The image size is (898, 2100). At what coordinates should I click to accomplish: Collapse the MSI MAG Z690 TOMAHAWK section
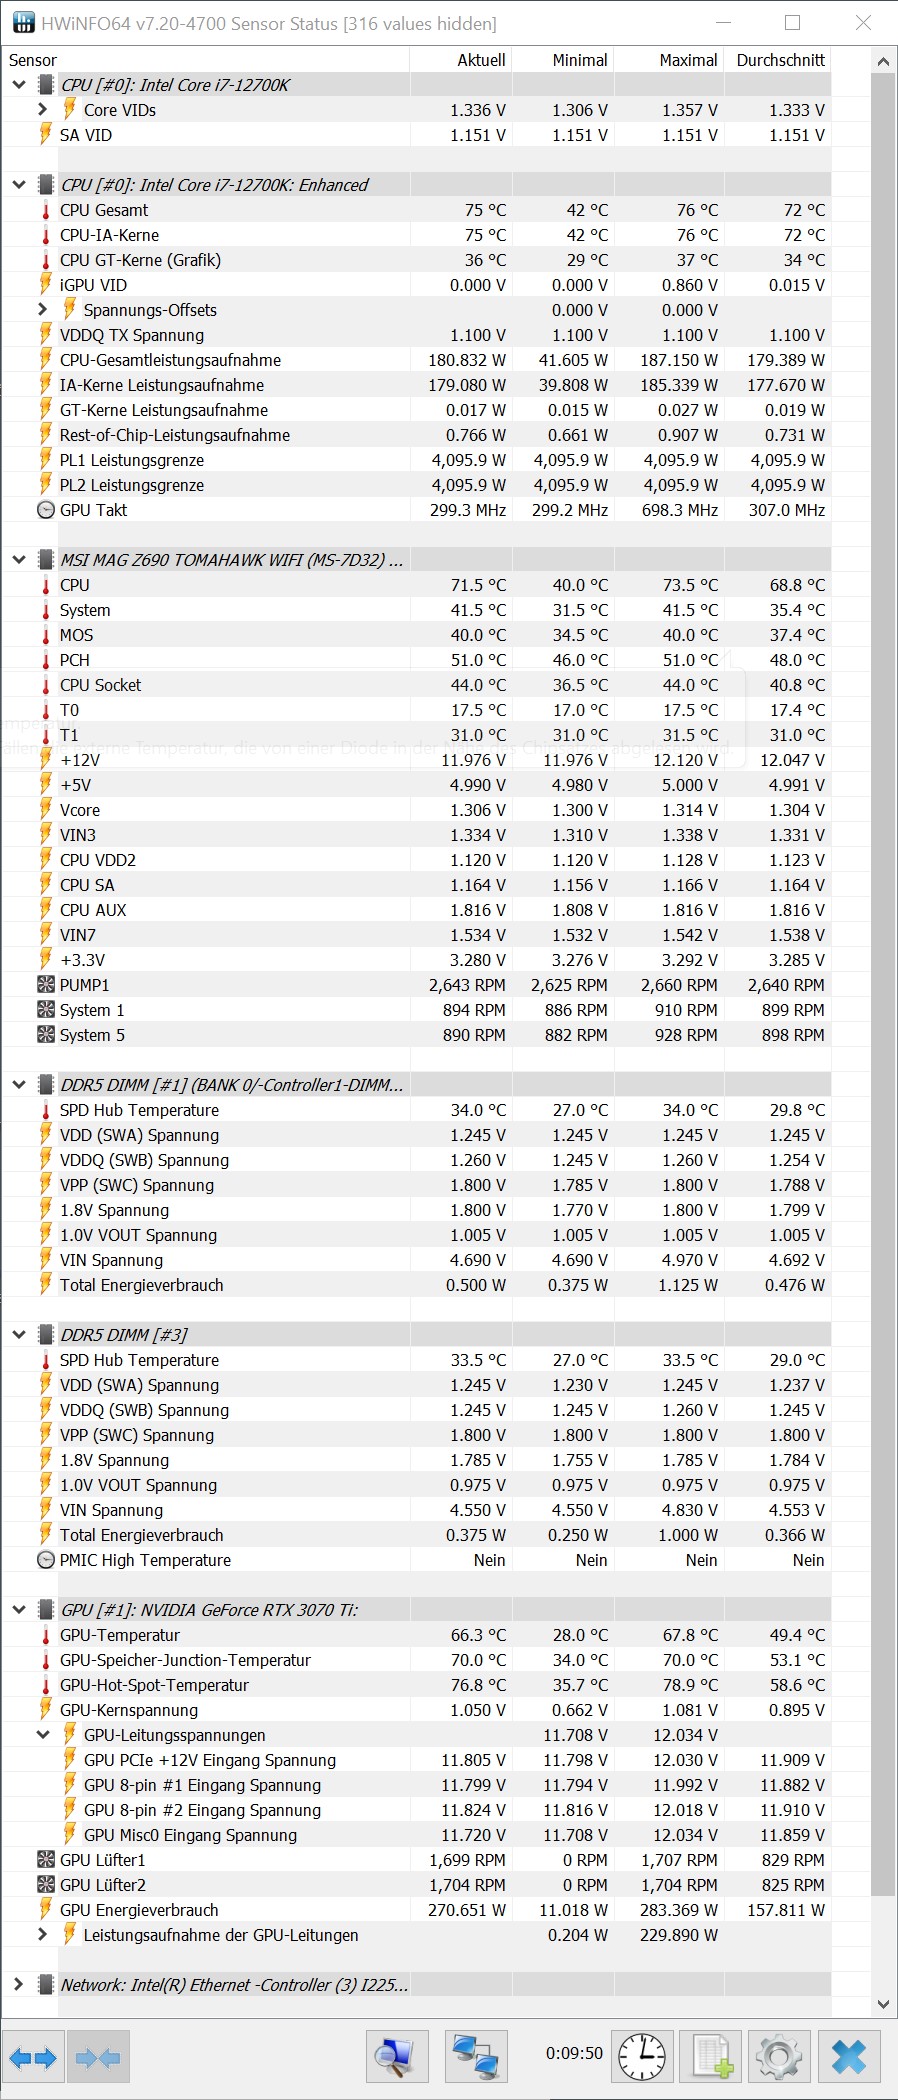(18, 560)
